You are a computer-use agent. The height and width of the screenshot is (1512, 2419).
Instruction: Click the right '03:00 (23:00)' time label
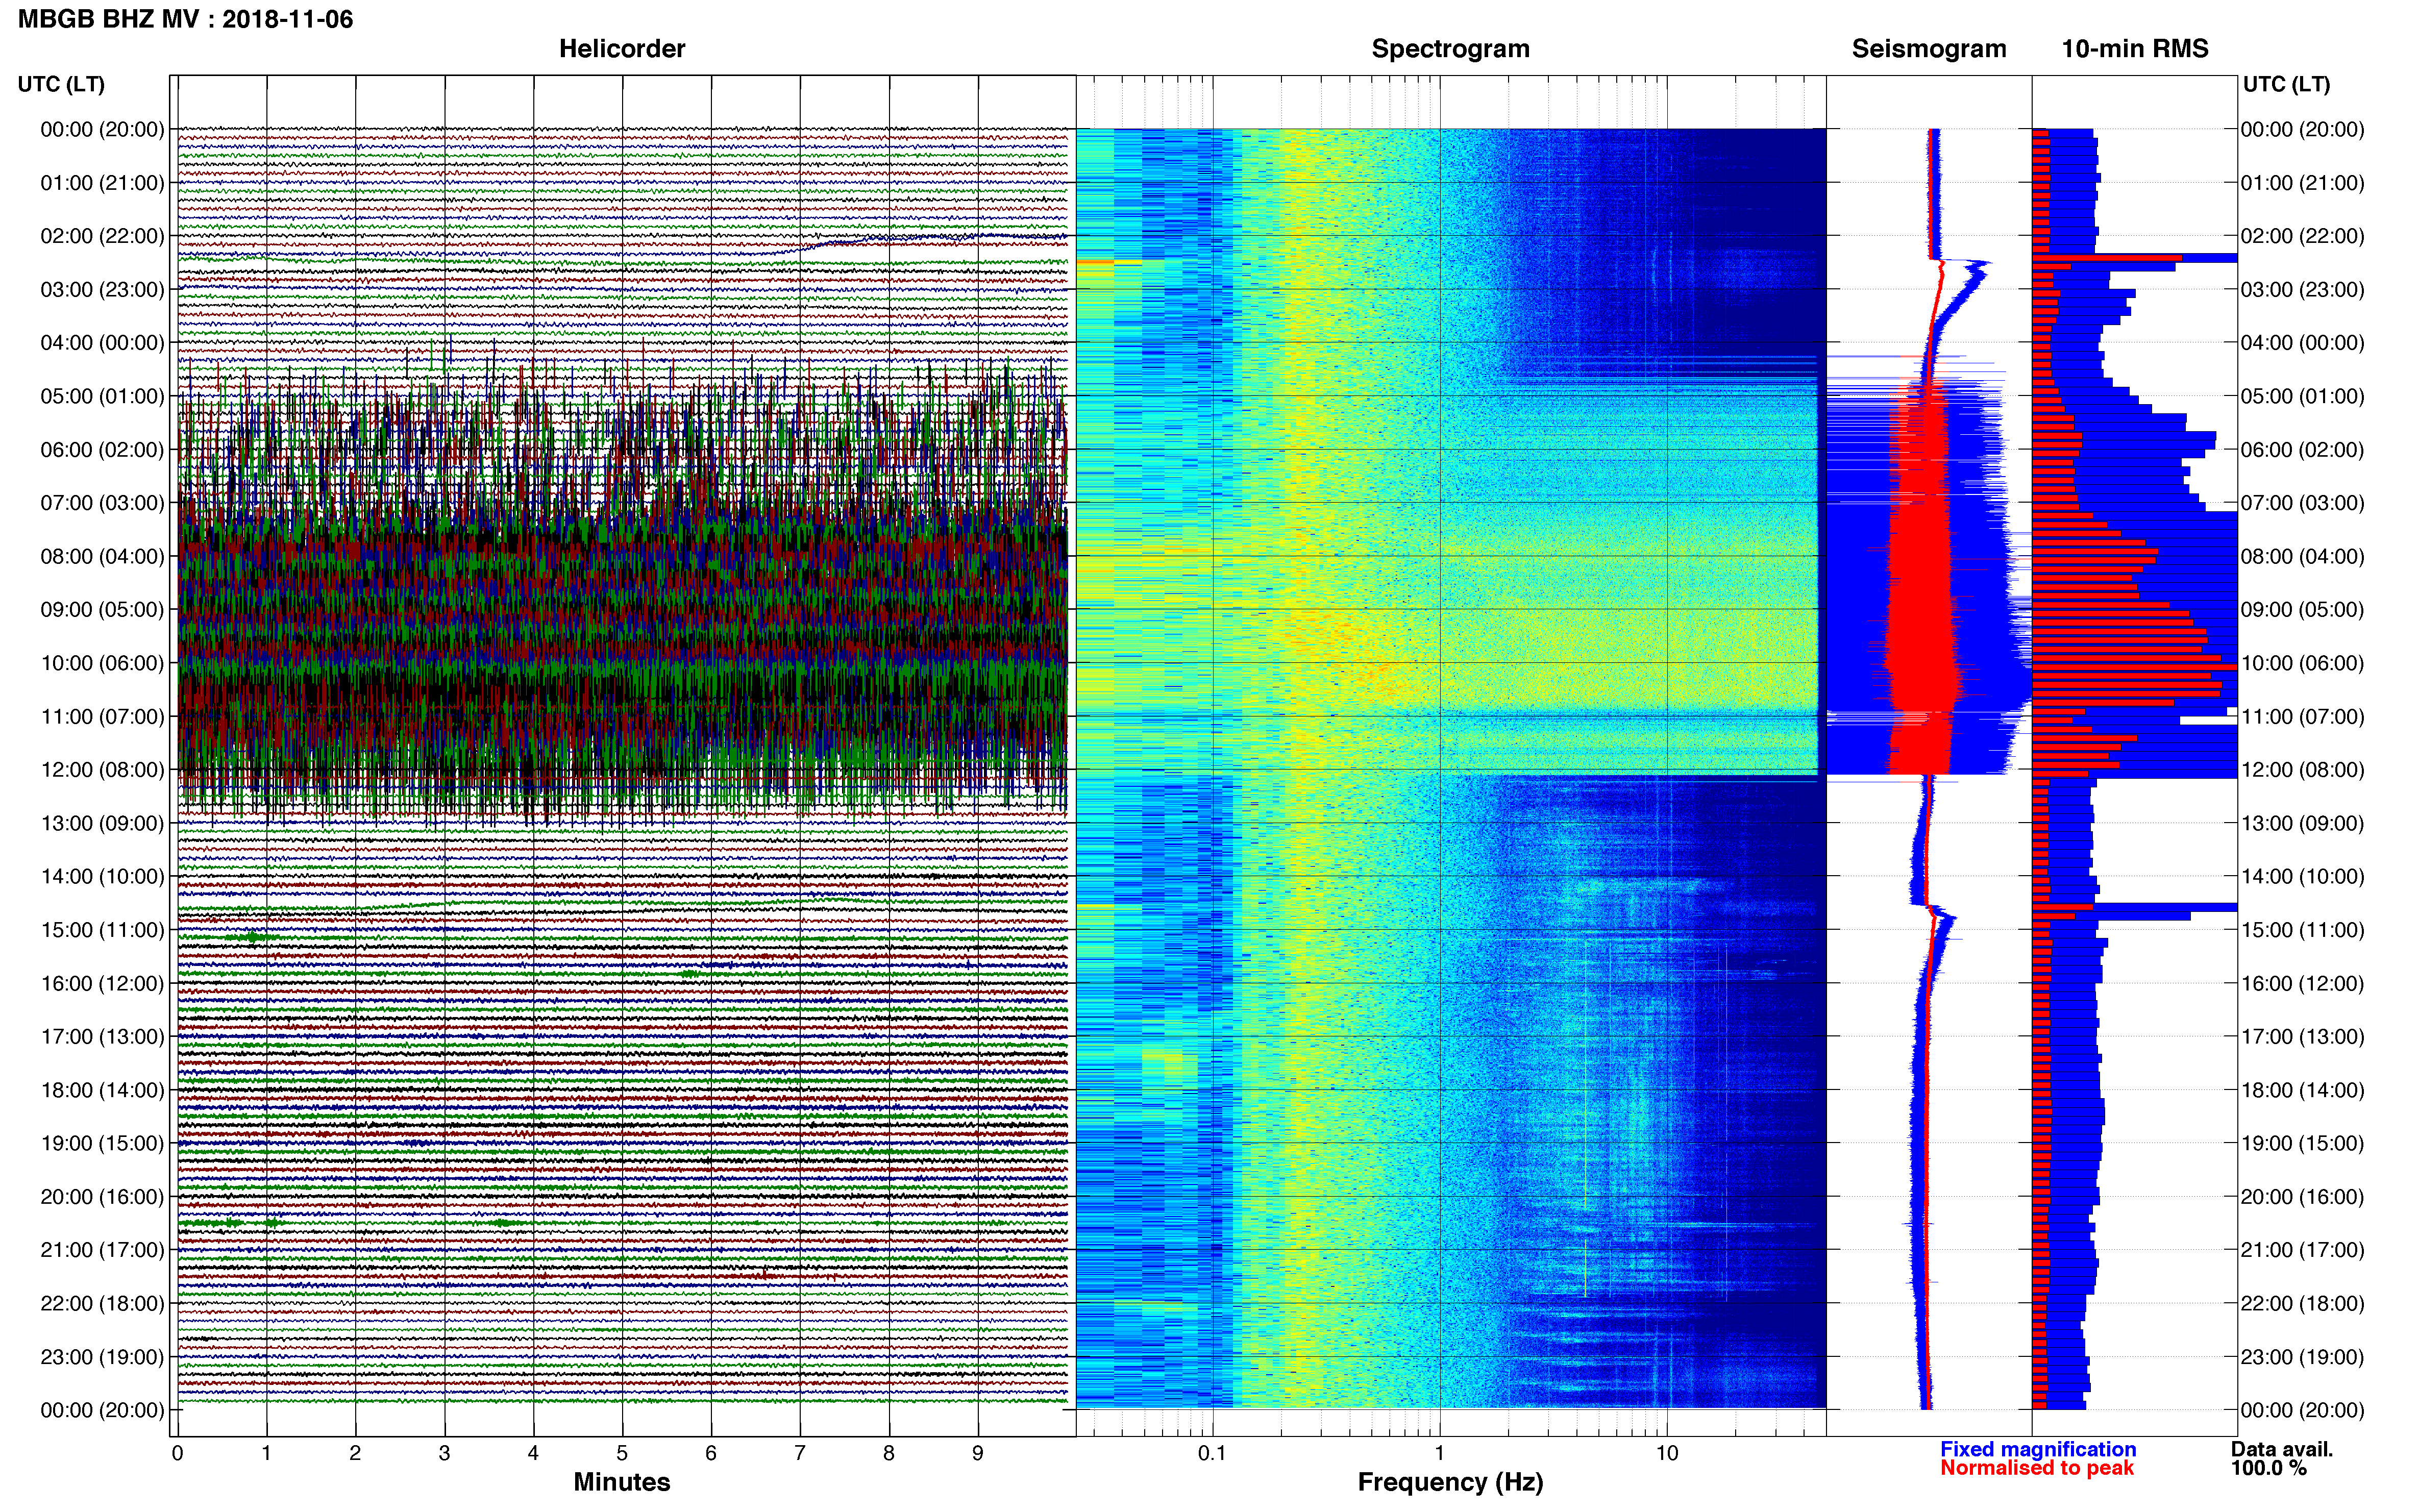pos(2302,289)
